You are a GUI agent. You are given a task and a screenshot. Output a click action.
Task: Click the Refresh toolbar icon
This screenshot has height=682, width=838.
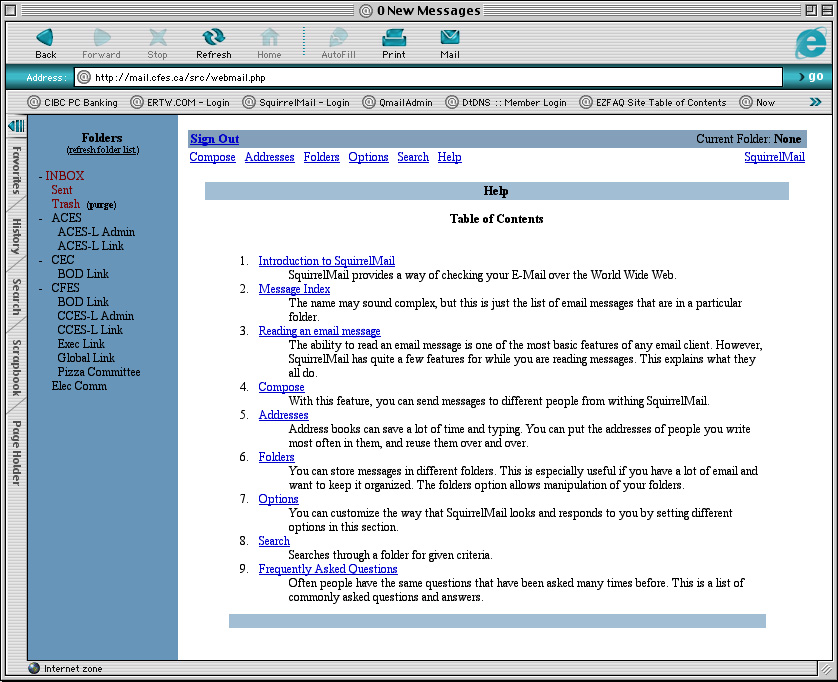(213, 37)
